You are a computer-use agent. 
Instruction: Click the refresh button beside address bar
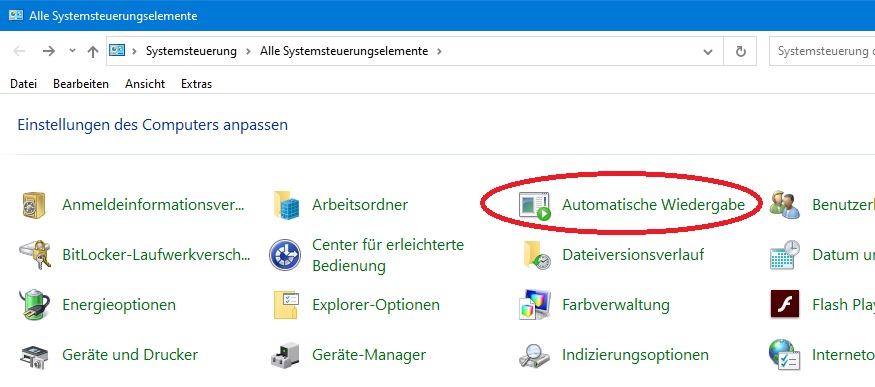click(x=741, y=51)
